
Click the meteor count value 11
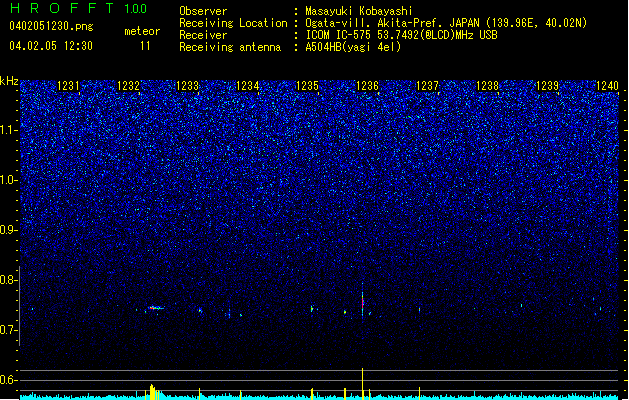(x=145, y=46)
